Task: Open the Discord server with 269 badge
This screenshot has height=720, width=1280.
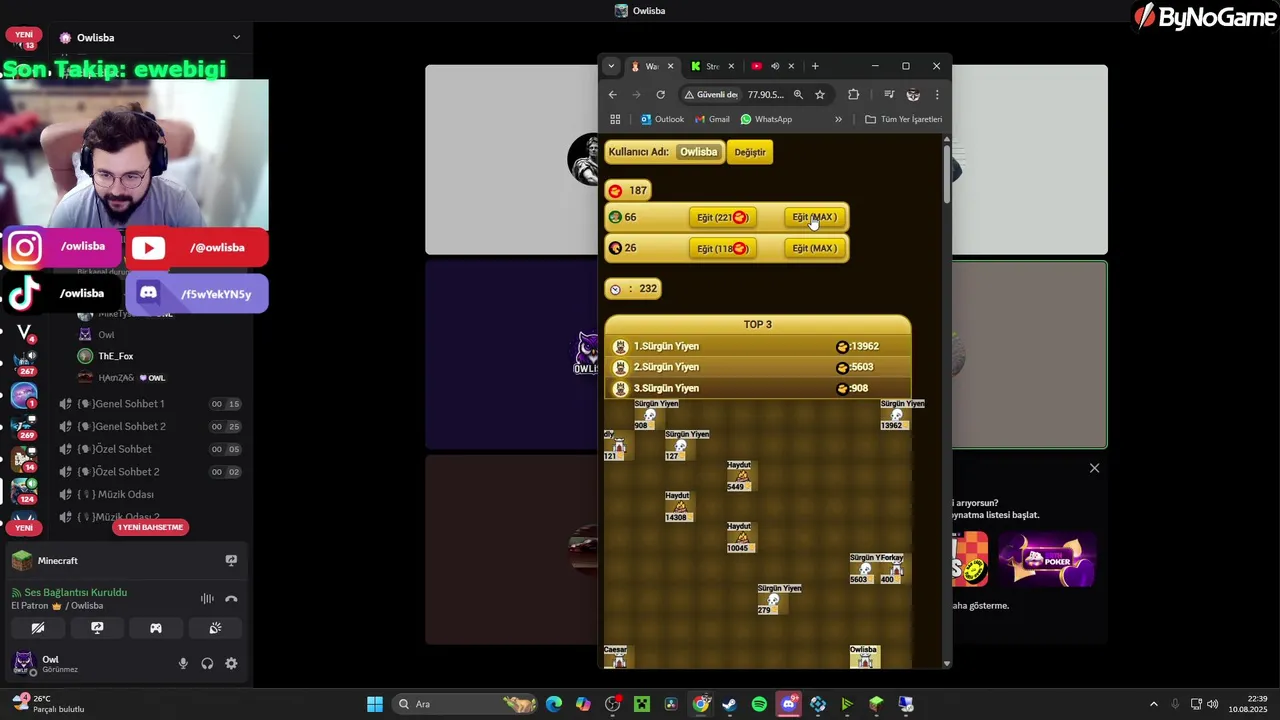Action: tap(24, 427)
